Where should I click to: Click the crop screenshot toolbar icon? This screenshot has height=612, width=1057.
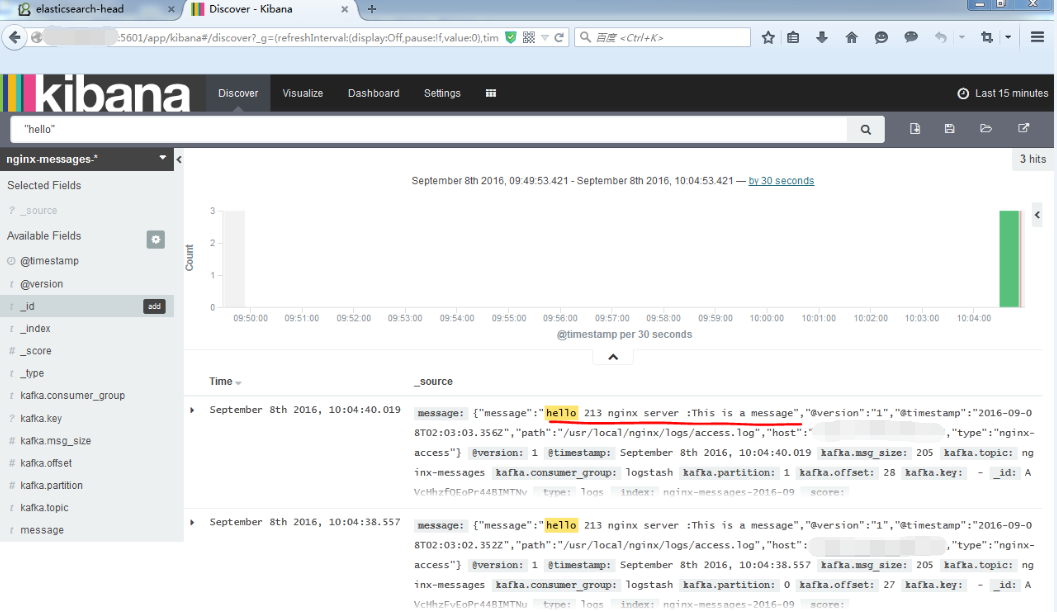pyautogui.click(x=987, y=38)
